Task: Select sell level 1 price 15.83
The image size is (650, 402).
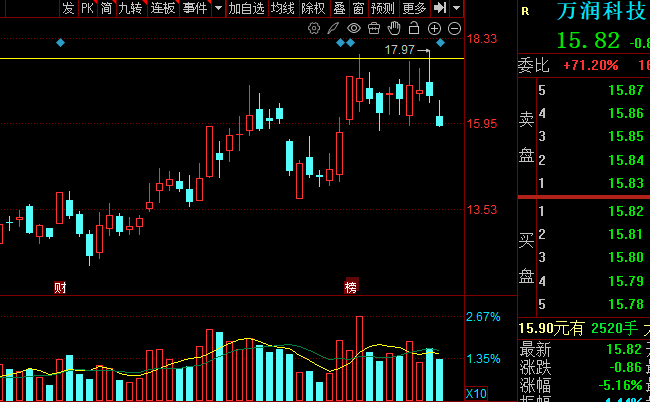Action: tap(626, 183)
